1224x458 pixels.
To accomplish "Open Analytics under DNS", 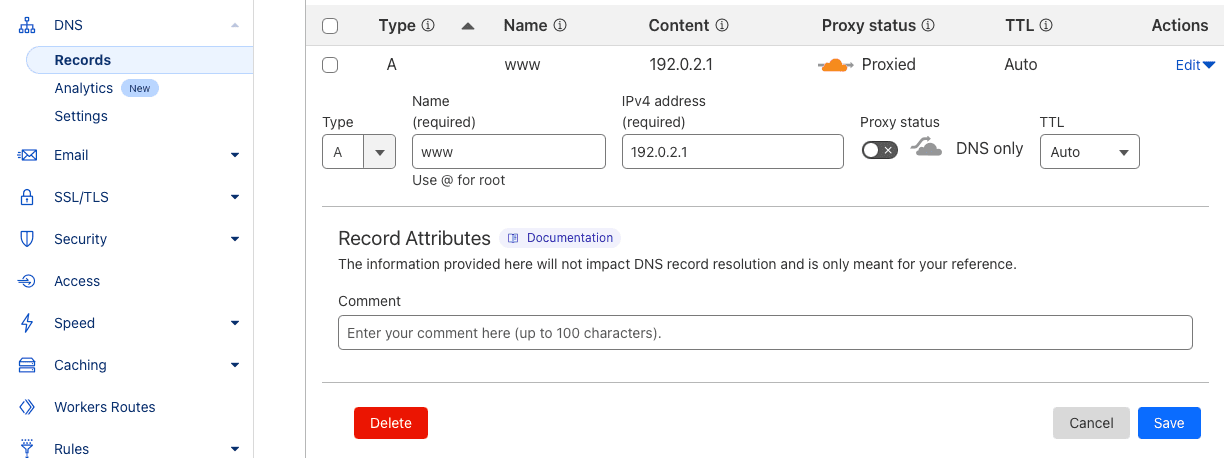I will click(83, 88).
